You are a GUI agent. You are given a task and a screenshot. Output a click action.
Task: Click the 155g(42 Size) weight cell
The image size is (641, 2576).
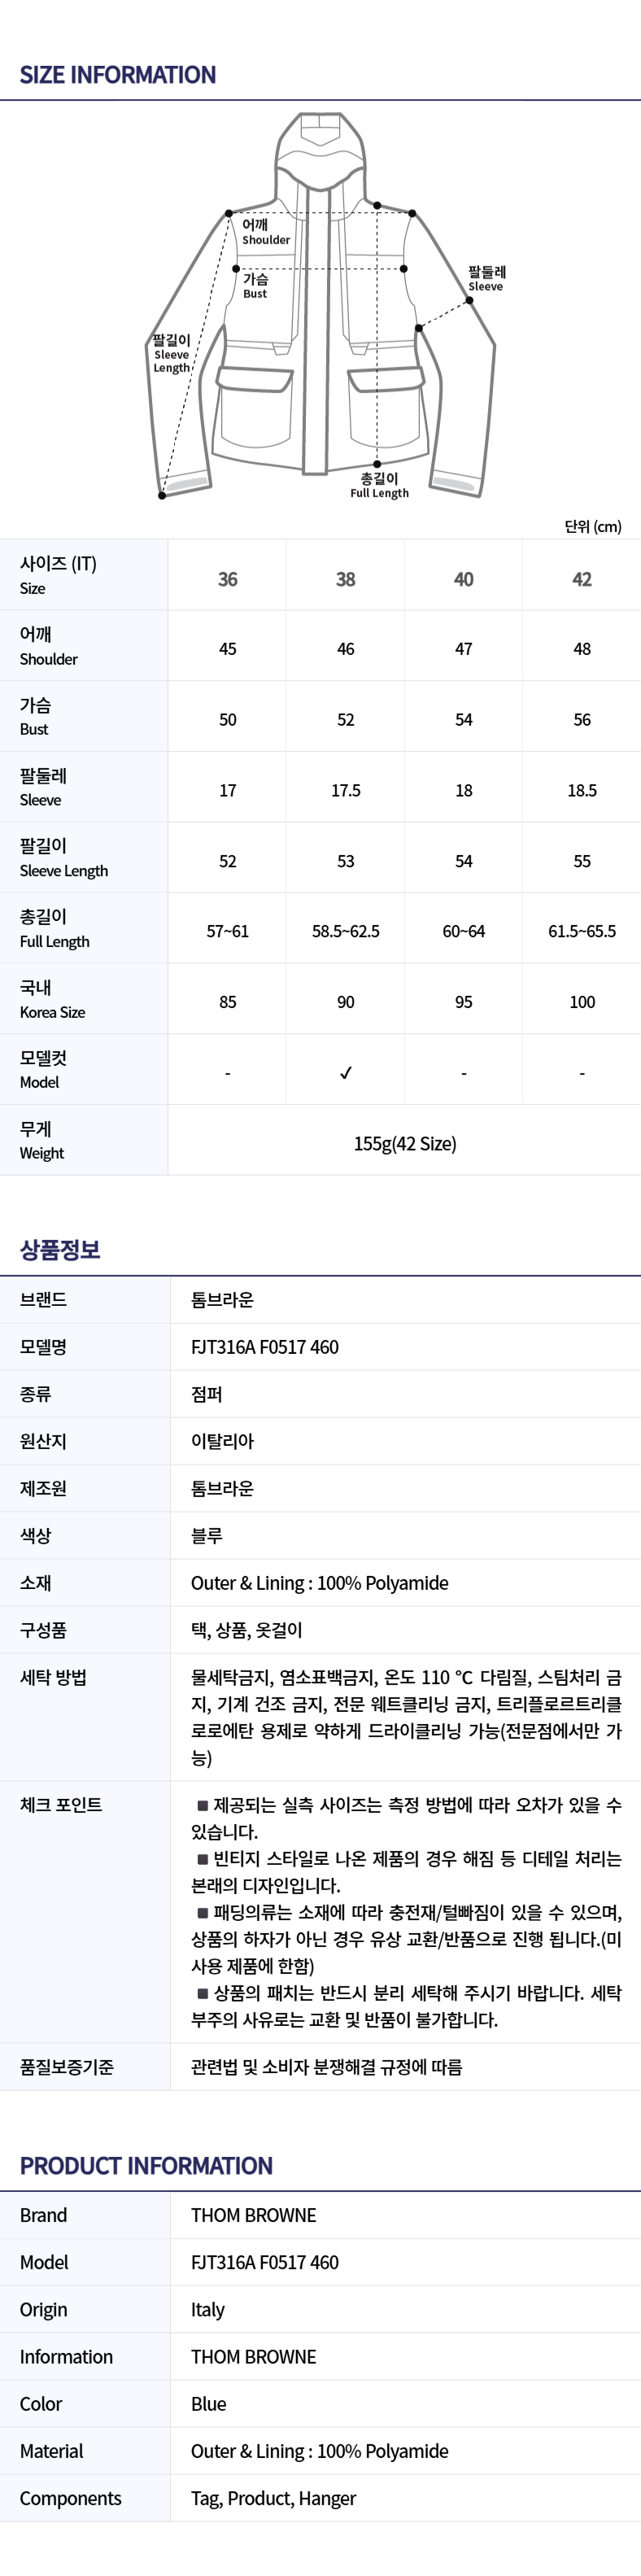coord(405,1143)
